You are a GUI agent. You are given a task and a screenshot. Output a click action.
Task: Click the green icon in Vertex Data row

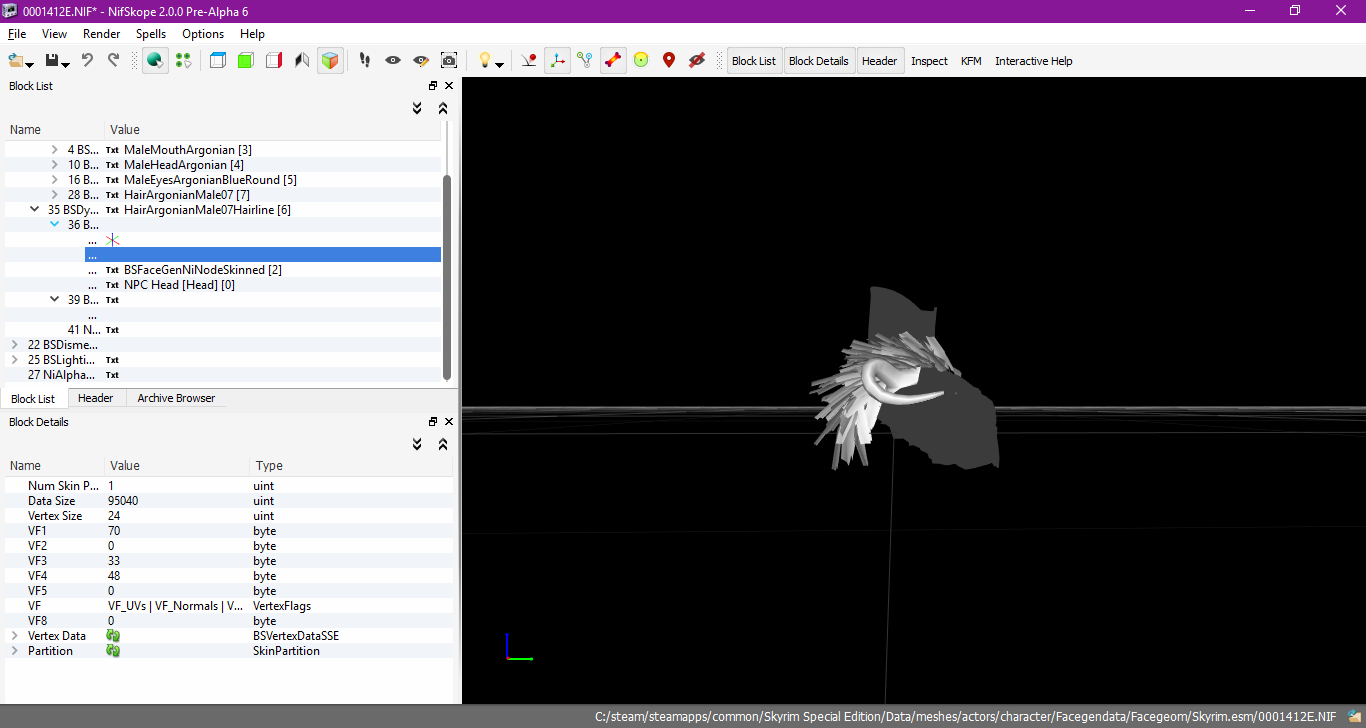113,636
